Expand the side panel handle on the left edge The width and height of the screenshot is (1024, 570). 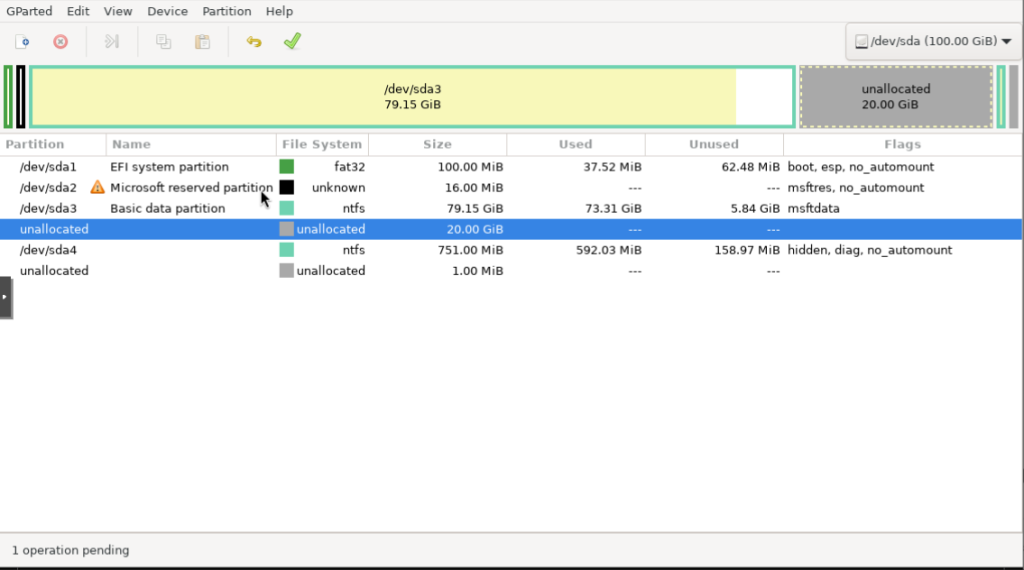point(5,297)
